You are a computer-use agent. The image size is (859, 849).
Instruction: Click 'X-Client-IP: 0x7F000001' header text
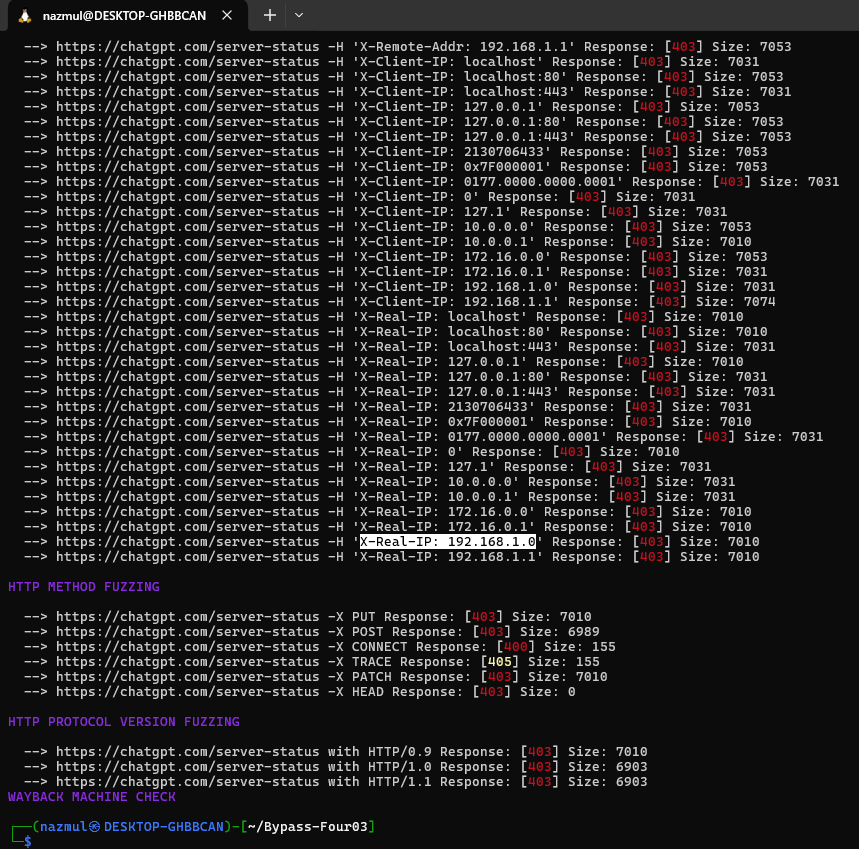click(451, 167)
